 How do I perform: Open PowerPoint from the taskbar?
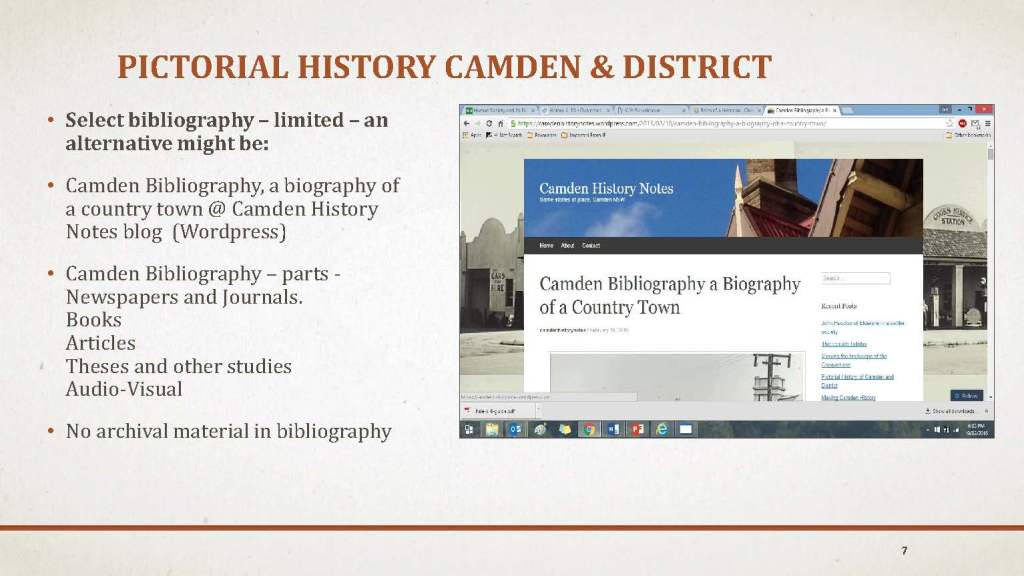pyautogui.click(x=637, y=429)
